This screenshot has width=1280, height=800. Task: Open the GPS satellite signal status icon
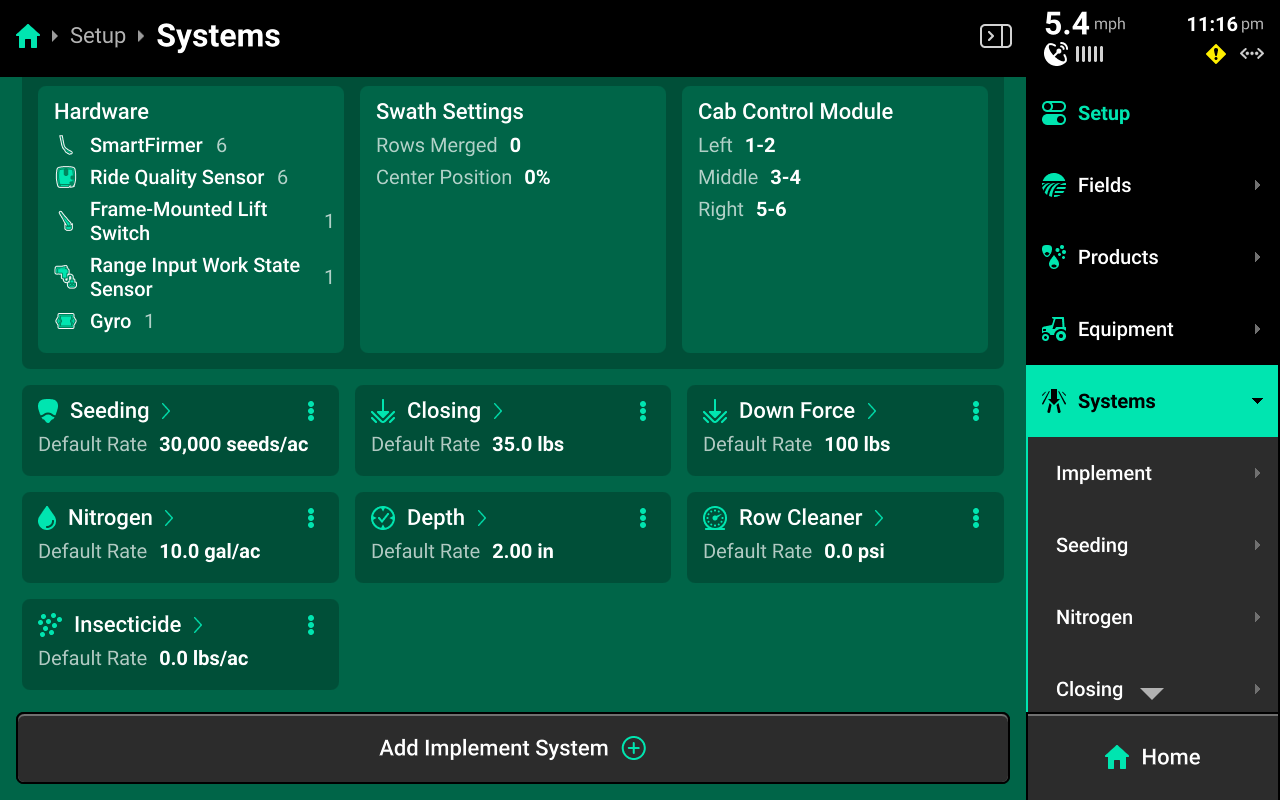tap(1055, 54)
